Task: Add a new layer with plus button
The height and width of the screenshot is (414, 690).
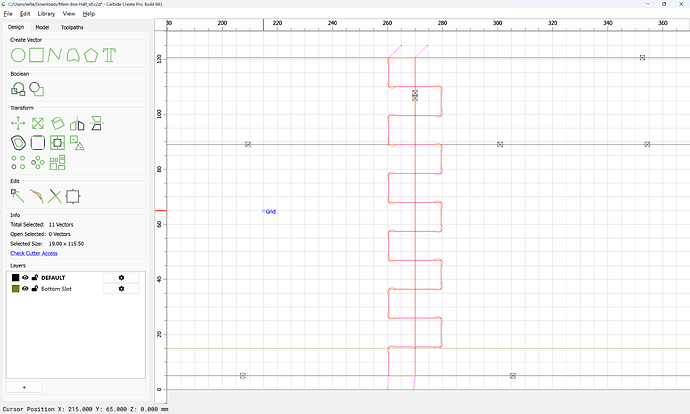Action: click(24, 387)
